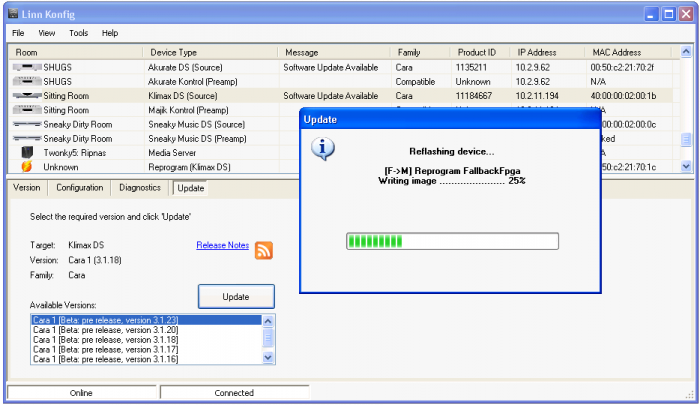
Task: Click the Akurate Kontrol preamp icon for SHUGS
Action: [27, 82]
